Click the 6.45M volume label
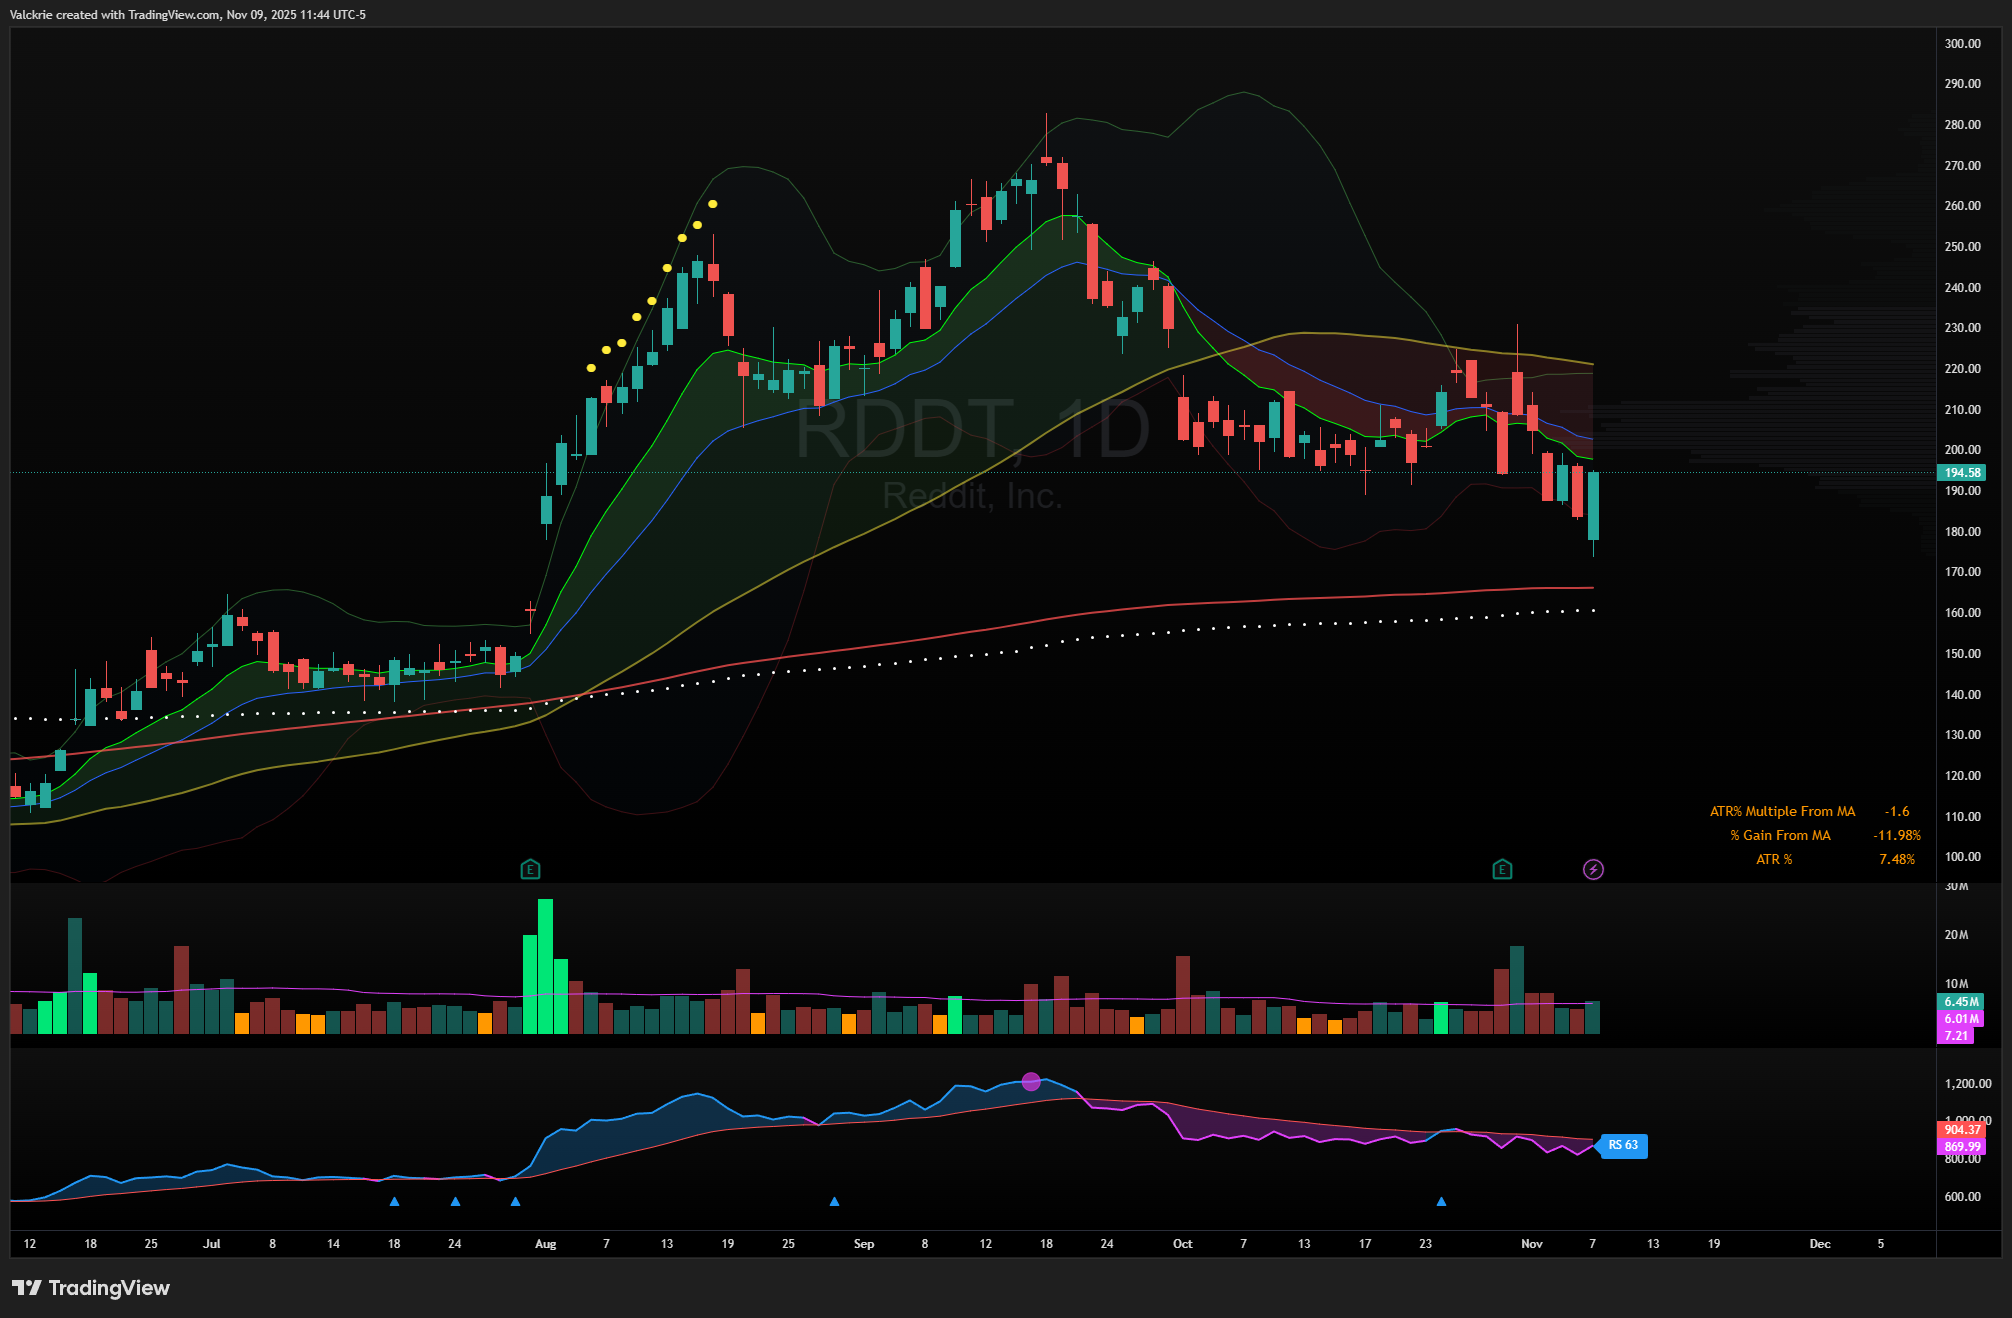This screenshot has height=1318, width=2012. [x=1961, y=1001]
